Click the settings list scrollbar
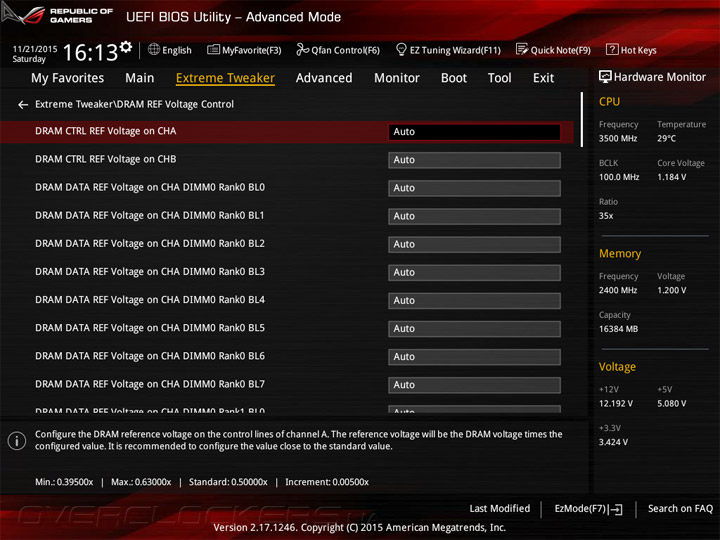The width and height of the screenshot is (720, 540). pos(582,119)
